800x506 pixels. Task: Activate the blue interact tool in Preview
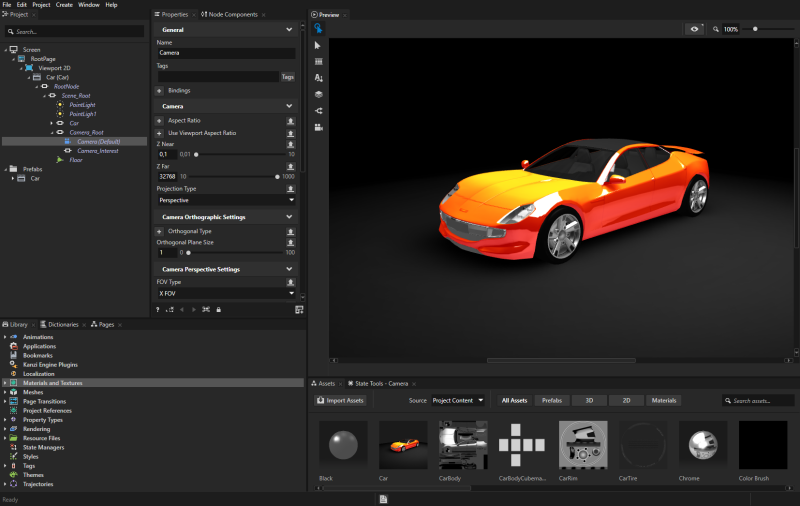point(318,29)
